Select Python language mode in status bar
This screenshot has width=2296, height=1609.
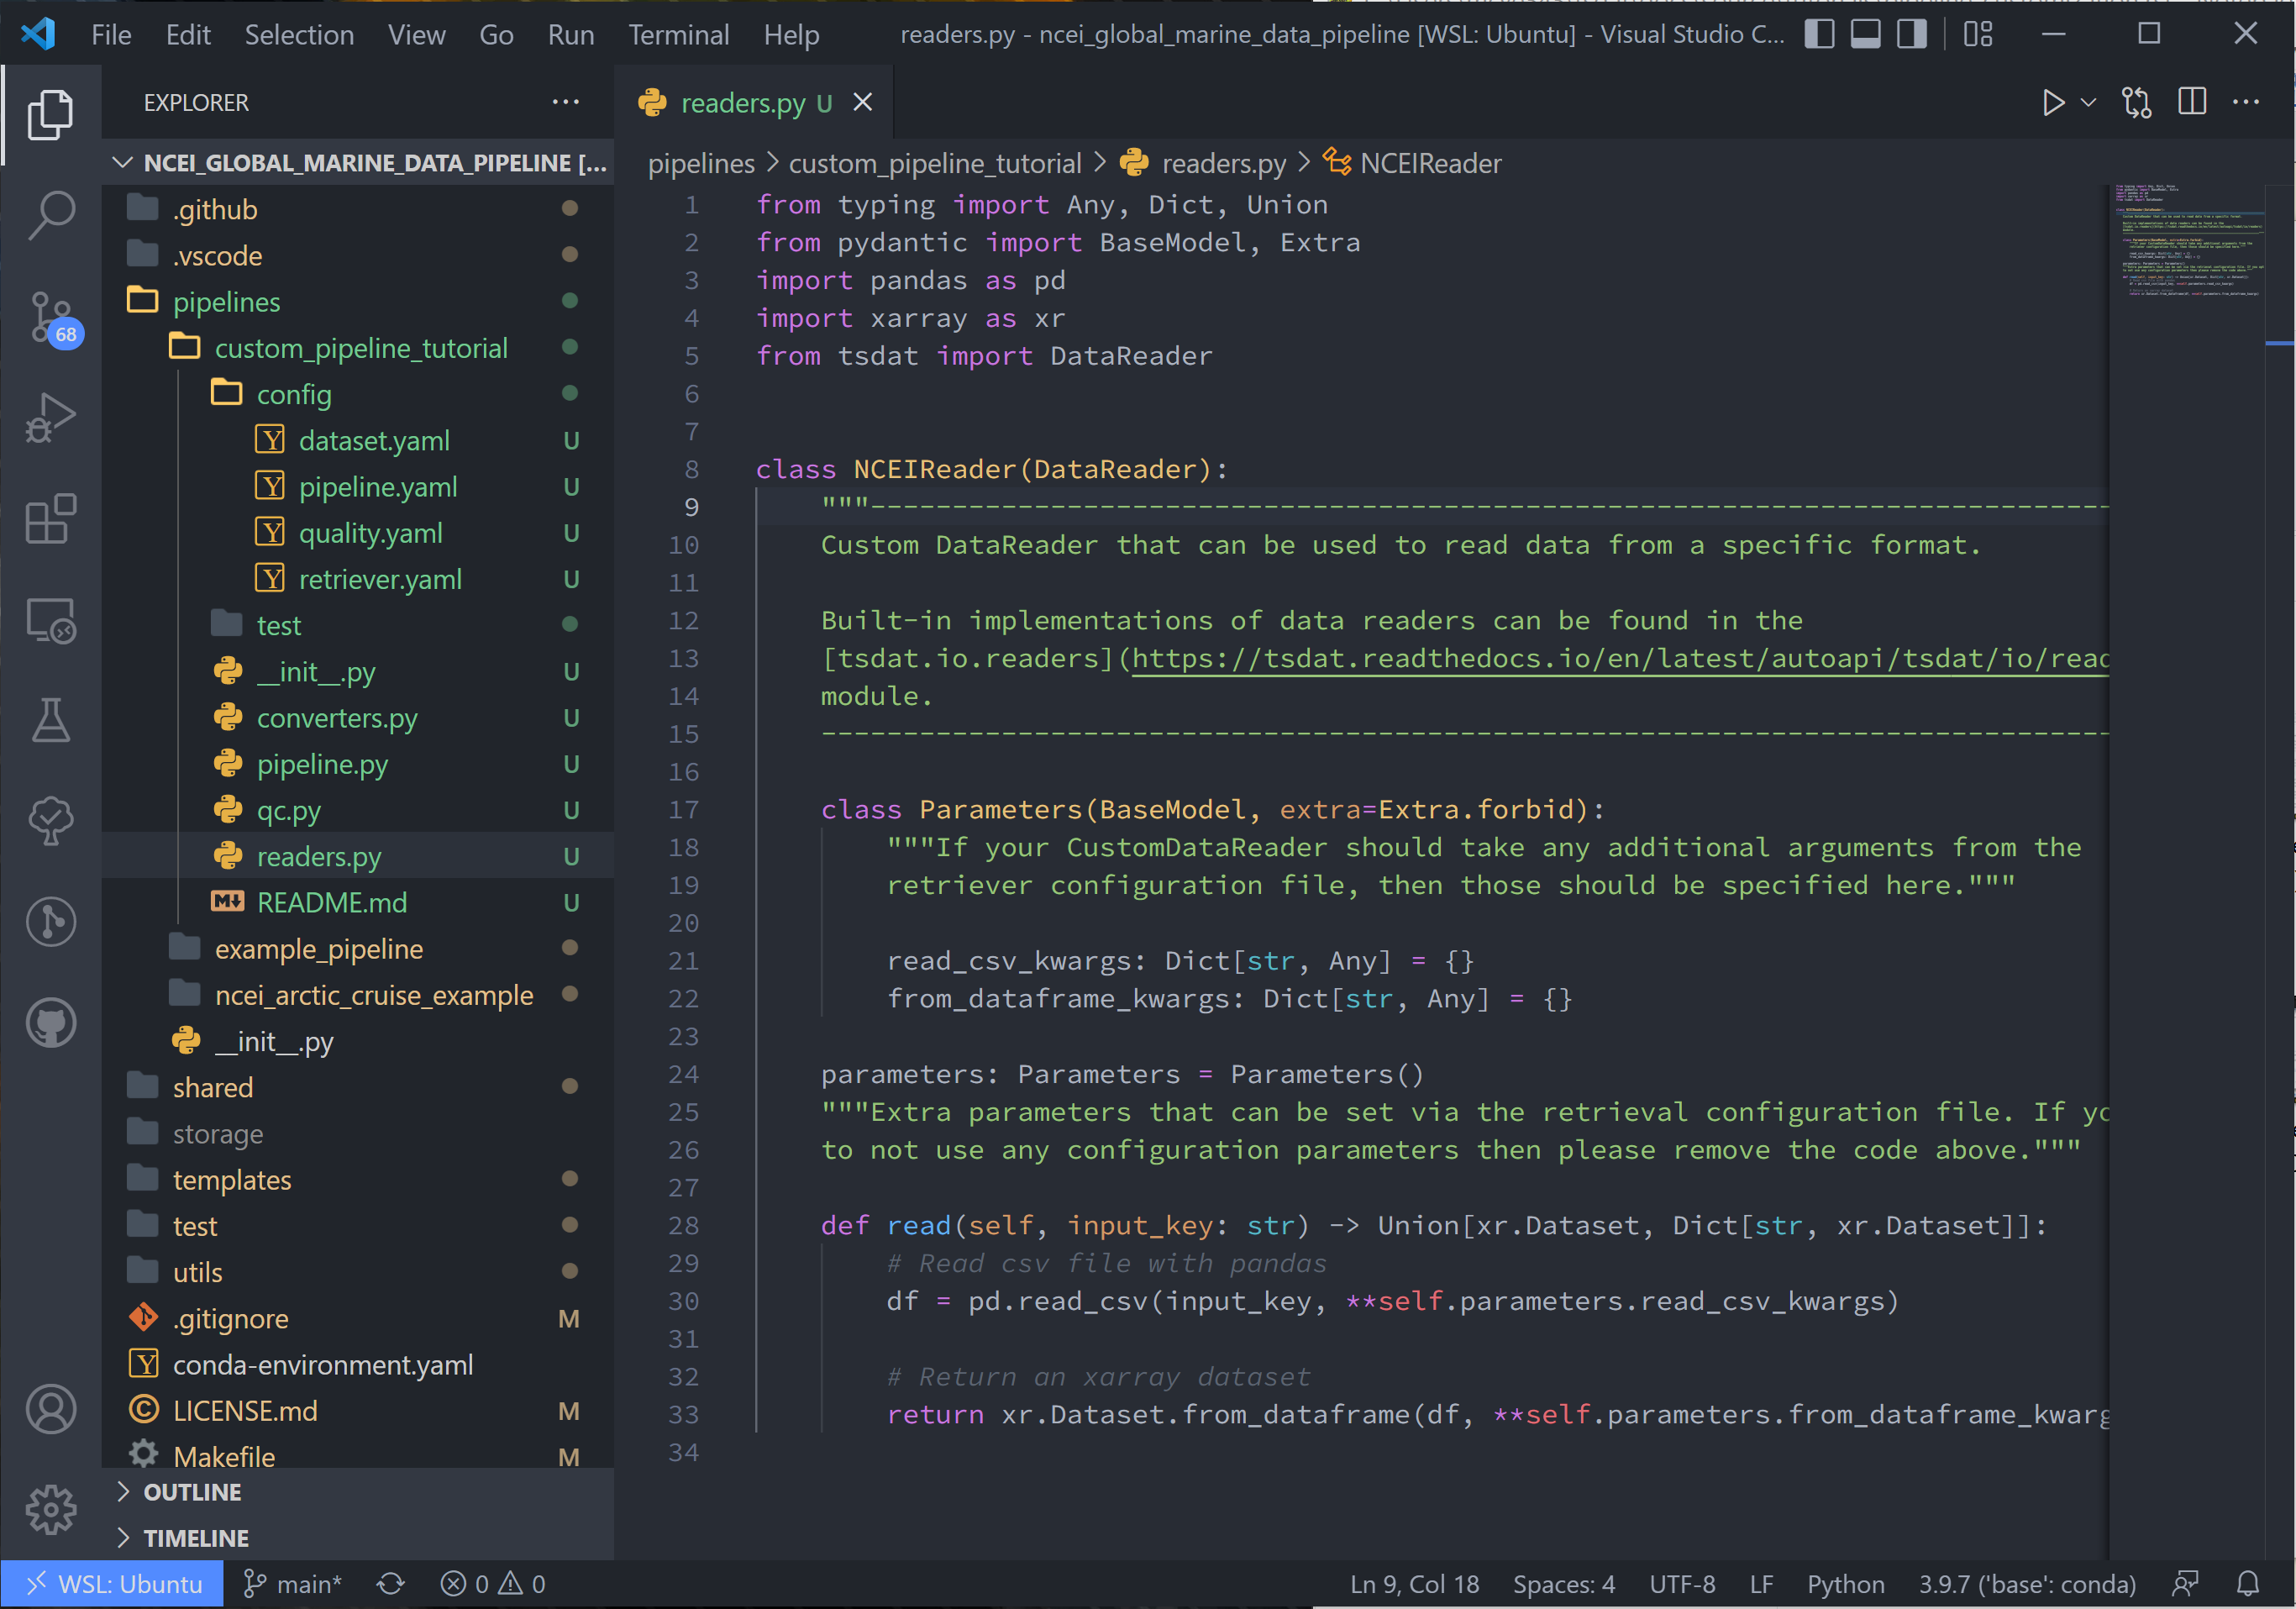[1845, 1584]
